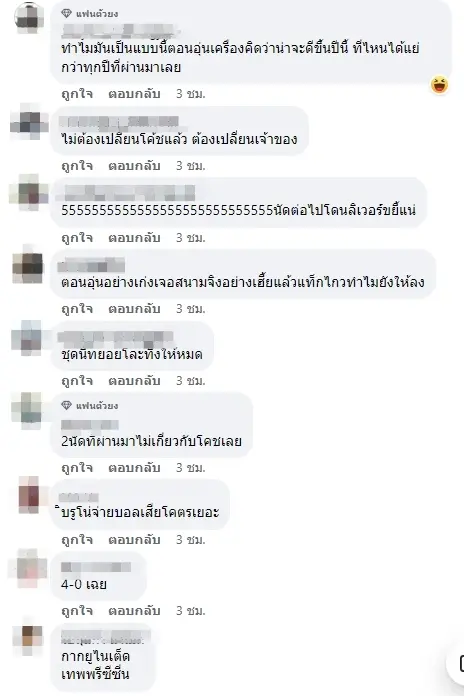Open the avatar beside the 5555 comment
The width and height of the screenshot is (464, 696).
point(29,194)
